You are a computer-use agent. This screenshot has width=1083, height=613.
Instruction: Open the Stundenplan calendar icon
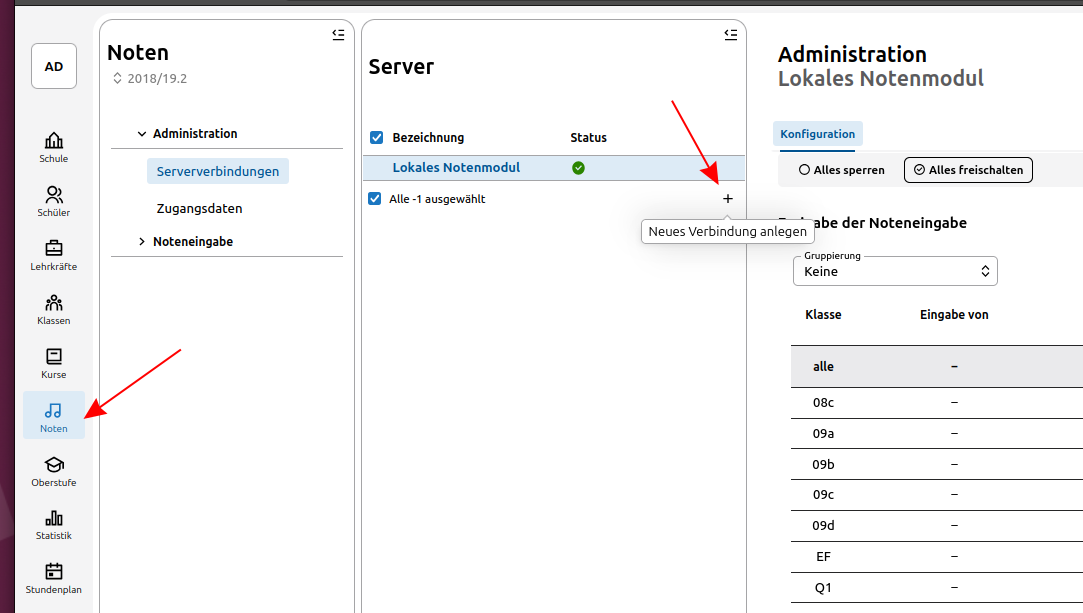click(54, 578)
